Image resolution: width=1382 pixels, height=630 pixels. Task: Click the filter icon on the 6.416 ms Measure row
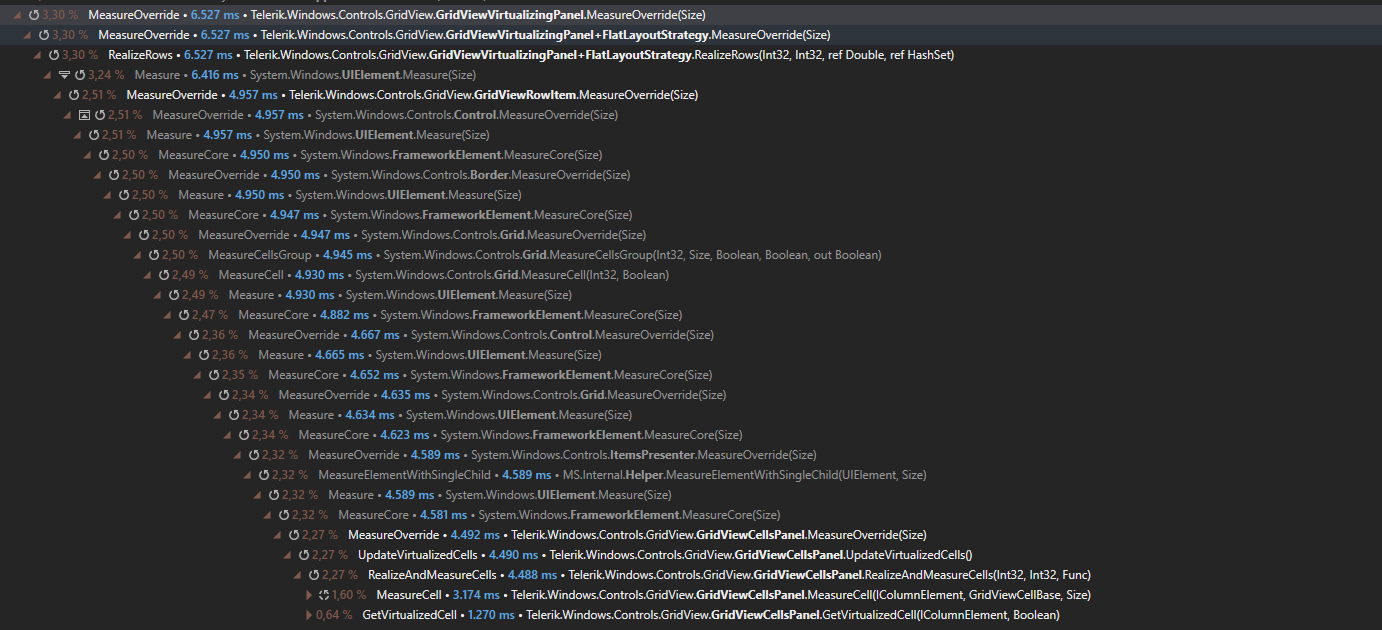pos(64,75)
